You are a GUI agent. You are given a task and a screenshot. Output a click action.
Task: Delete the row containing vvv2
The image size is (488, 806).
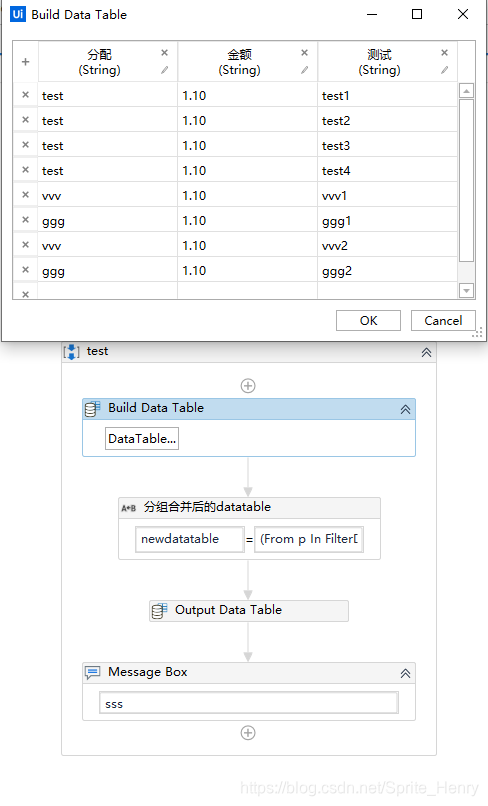pyautogui.click(x=25, y=245)
